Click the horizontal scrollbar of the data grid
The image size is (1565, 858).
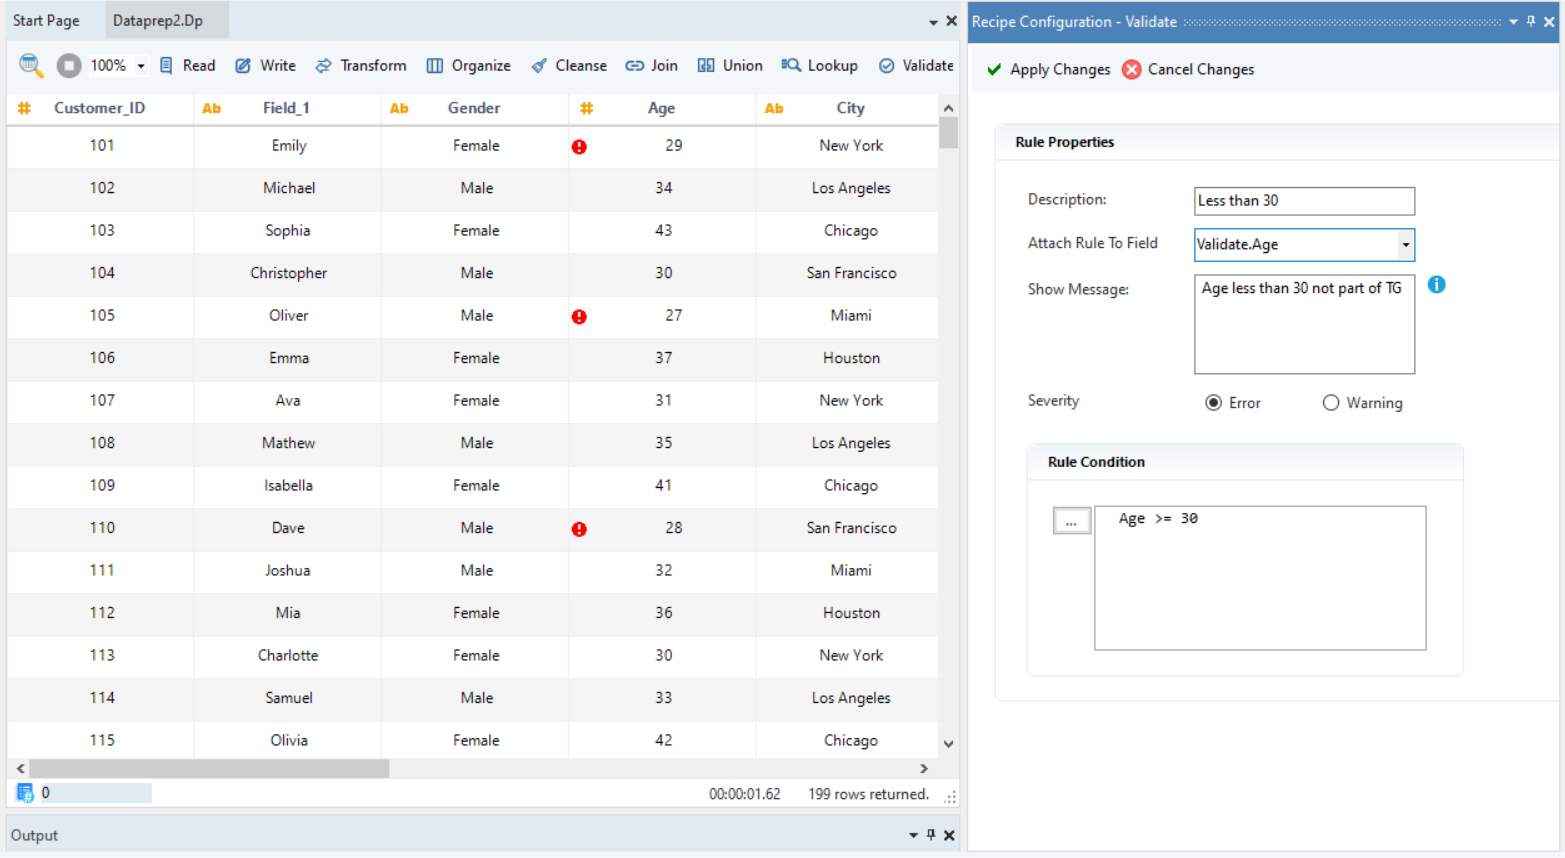coord(209,768)
